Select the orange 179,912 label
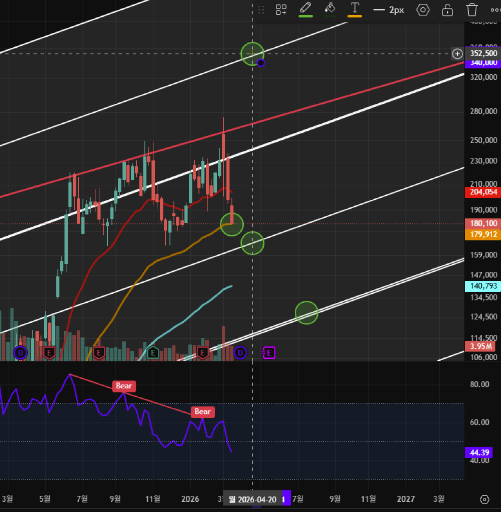This screenshot has width=501, height=512. pos(483,234)
